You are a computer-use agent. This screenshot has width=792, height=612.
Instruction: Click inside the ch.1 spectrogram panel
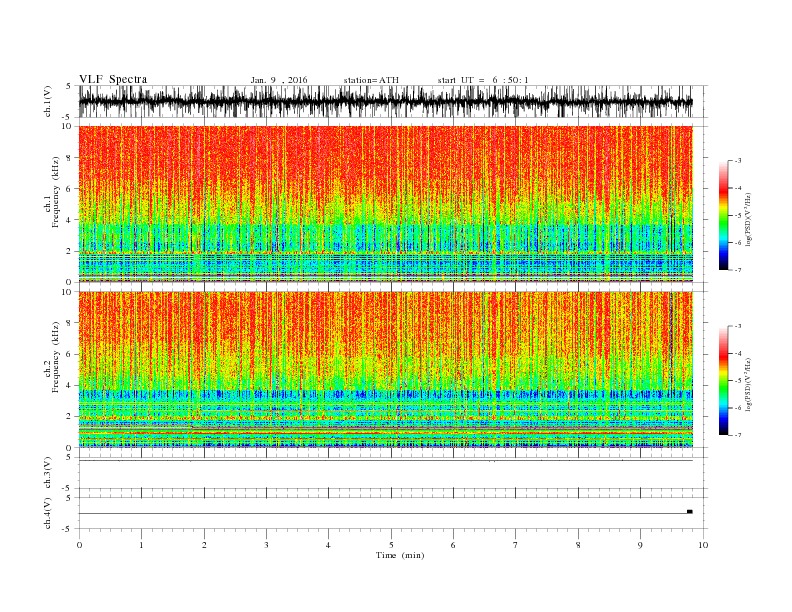[x=386, y=204]
